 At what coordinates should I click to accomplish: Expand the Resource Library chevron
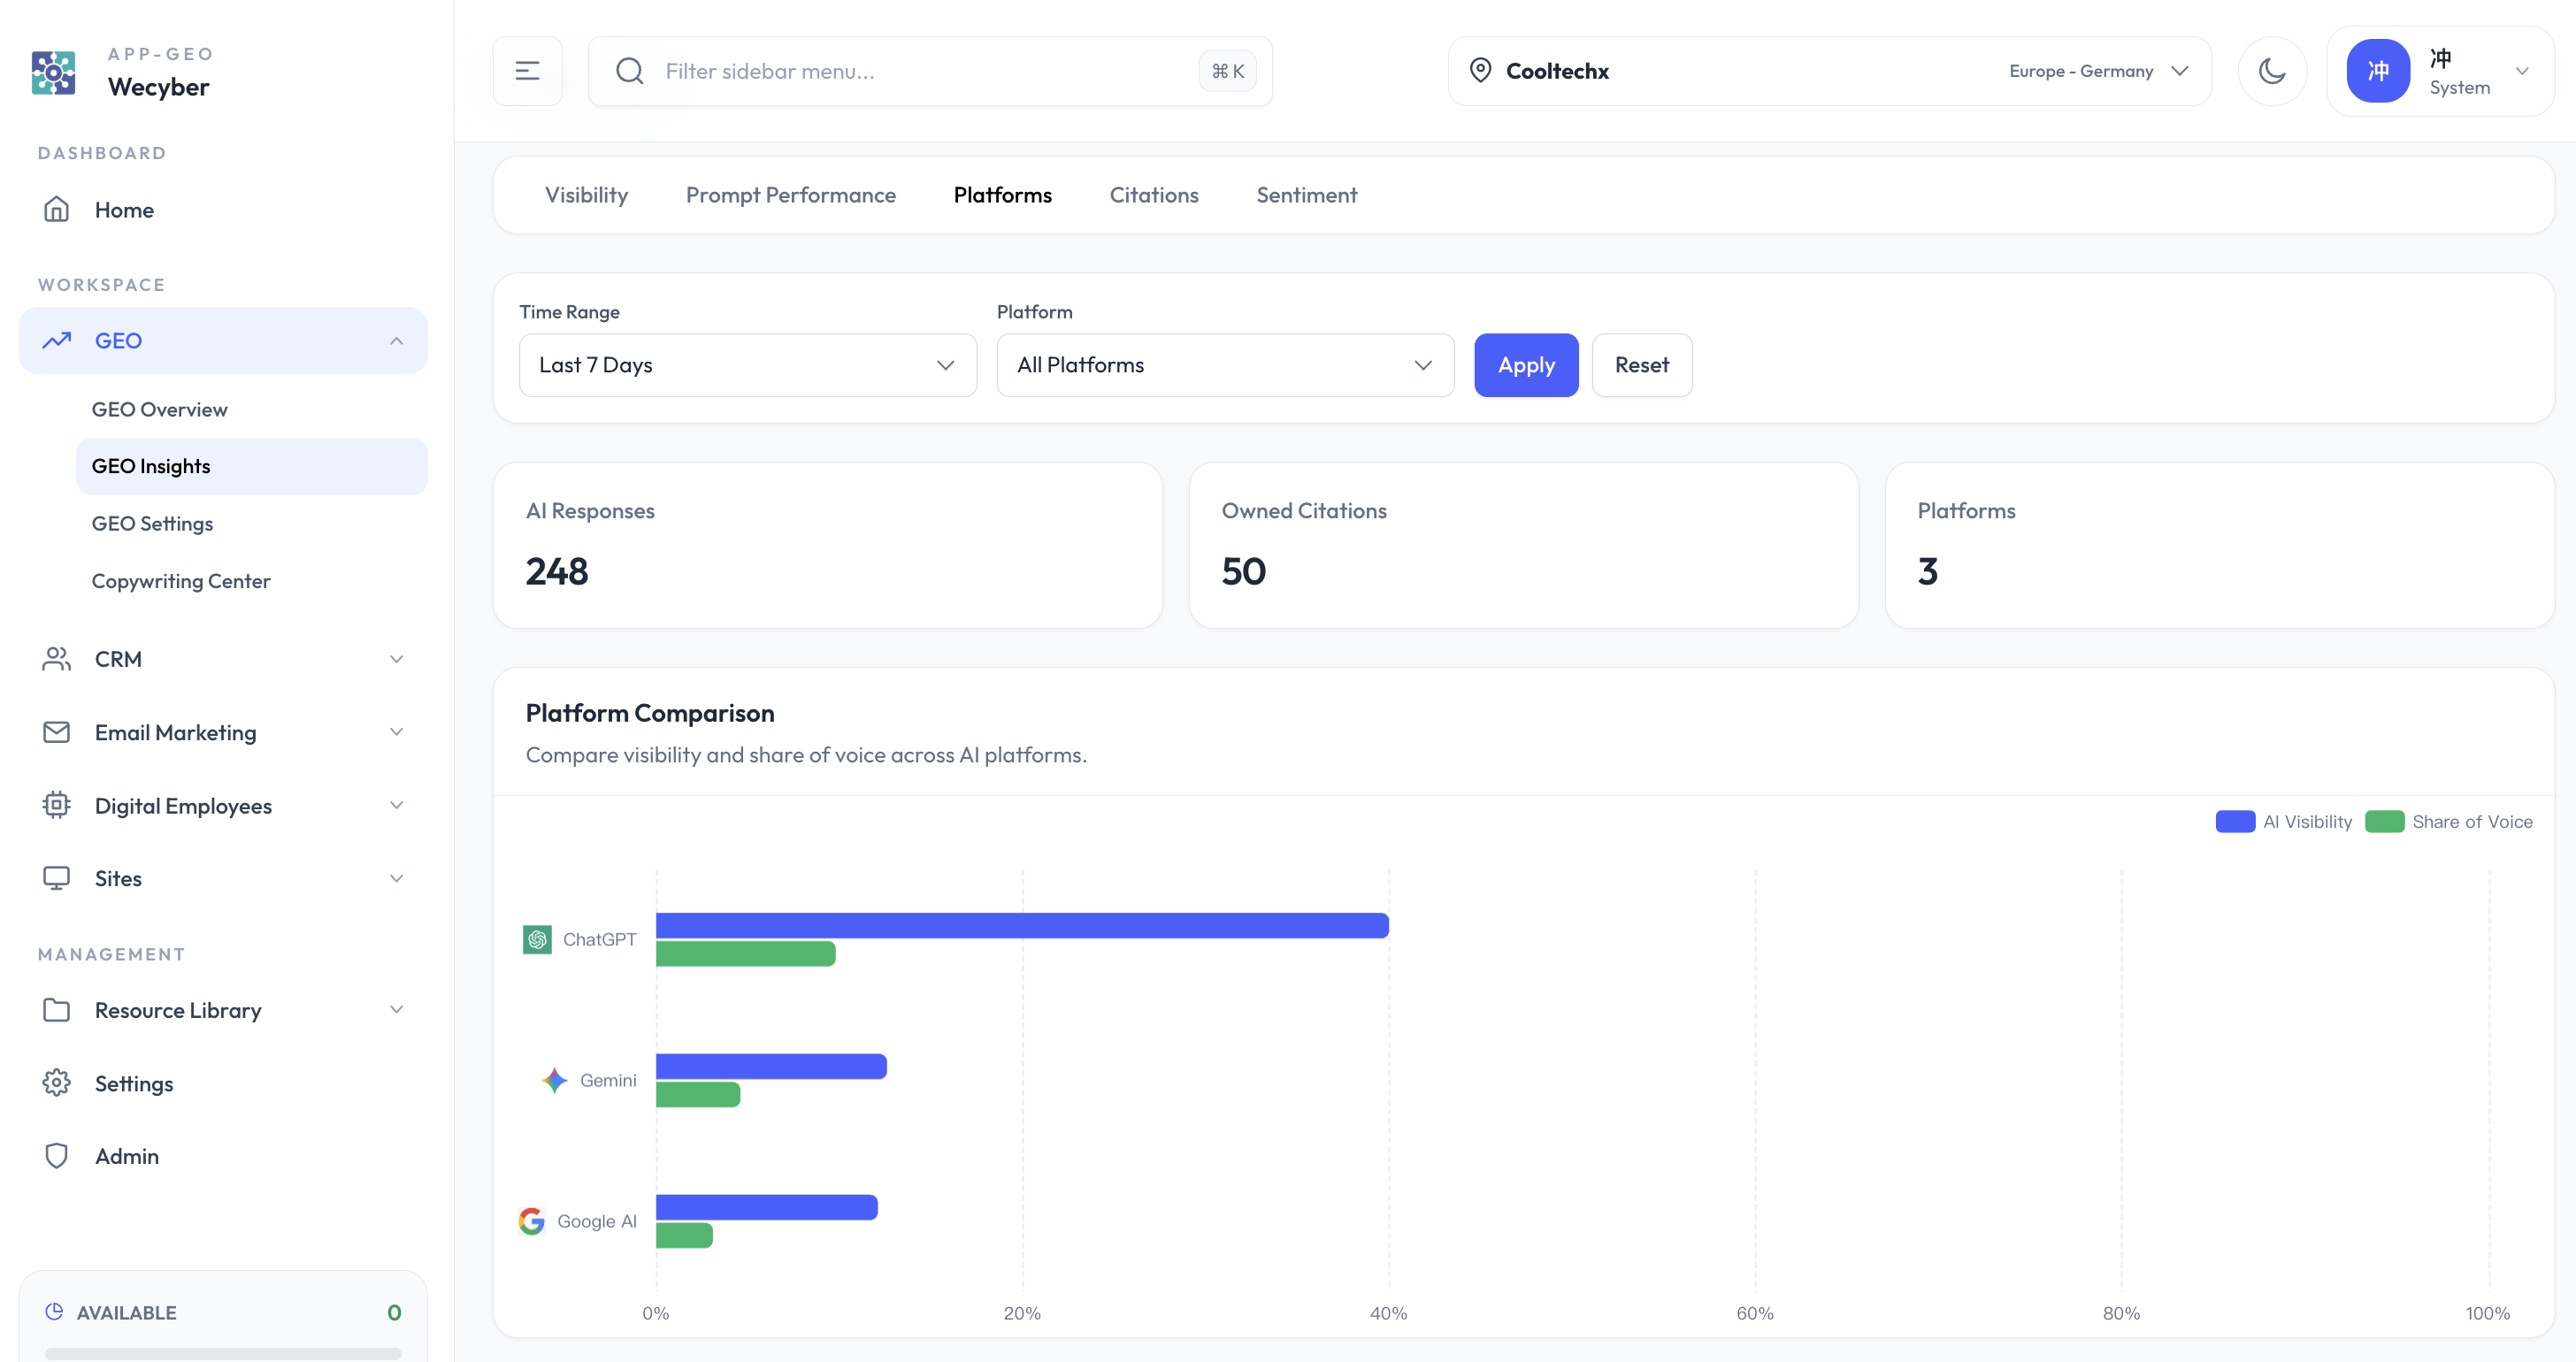coord(397,1010)
